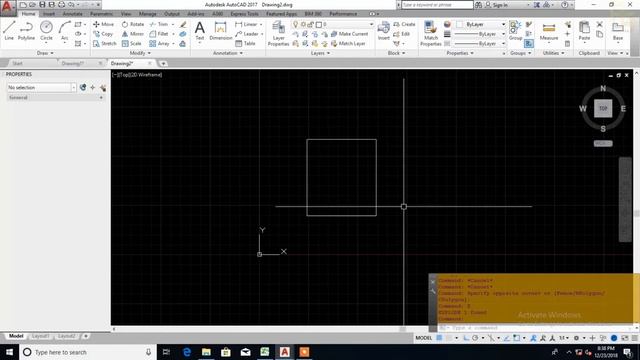Viewport: 640px width, 360px height.
Task: Click the Match Properties tool
Action: [431, 33]
